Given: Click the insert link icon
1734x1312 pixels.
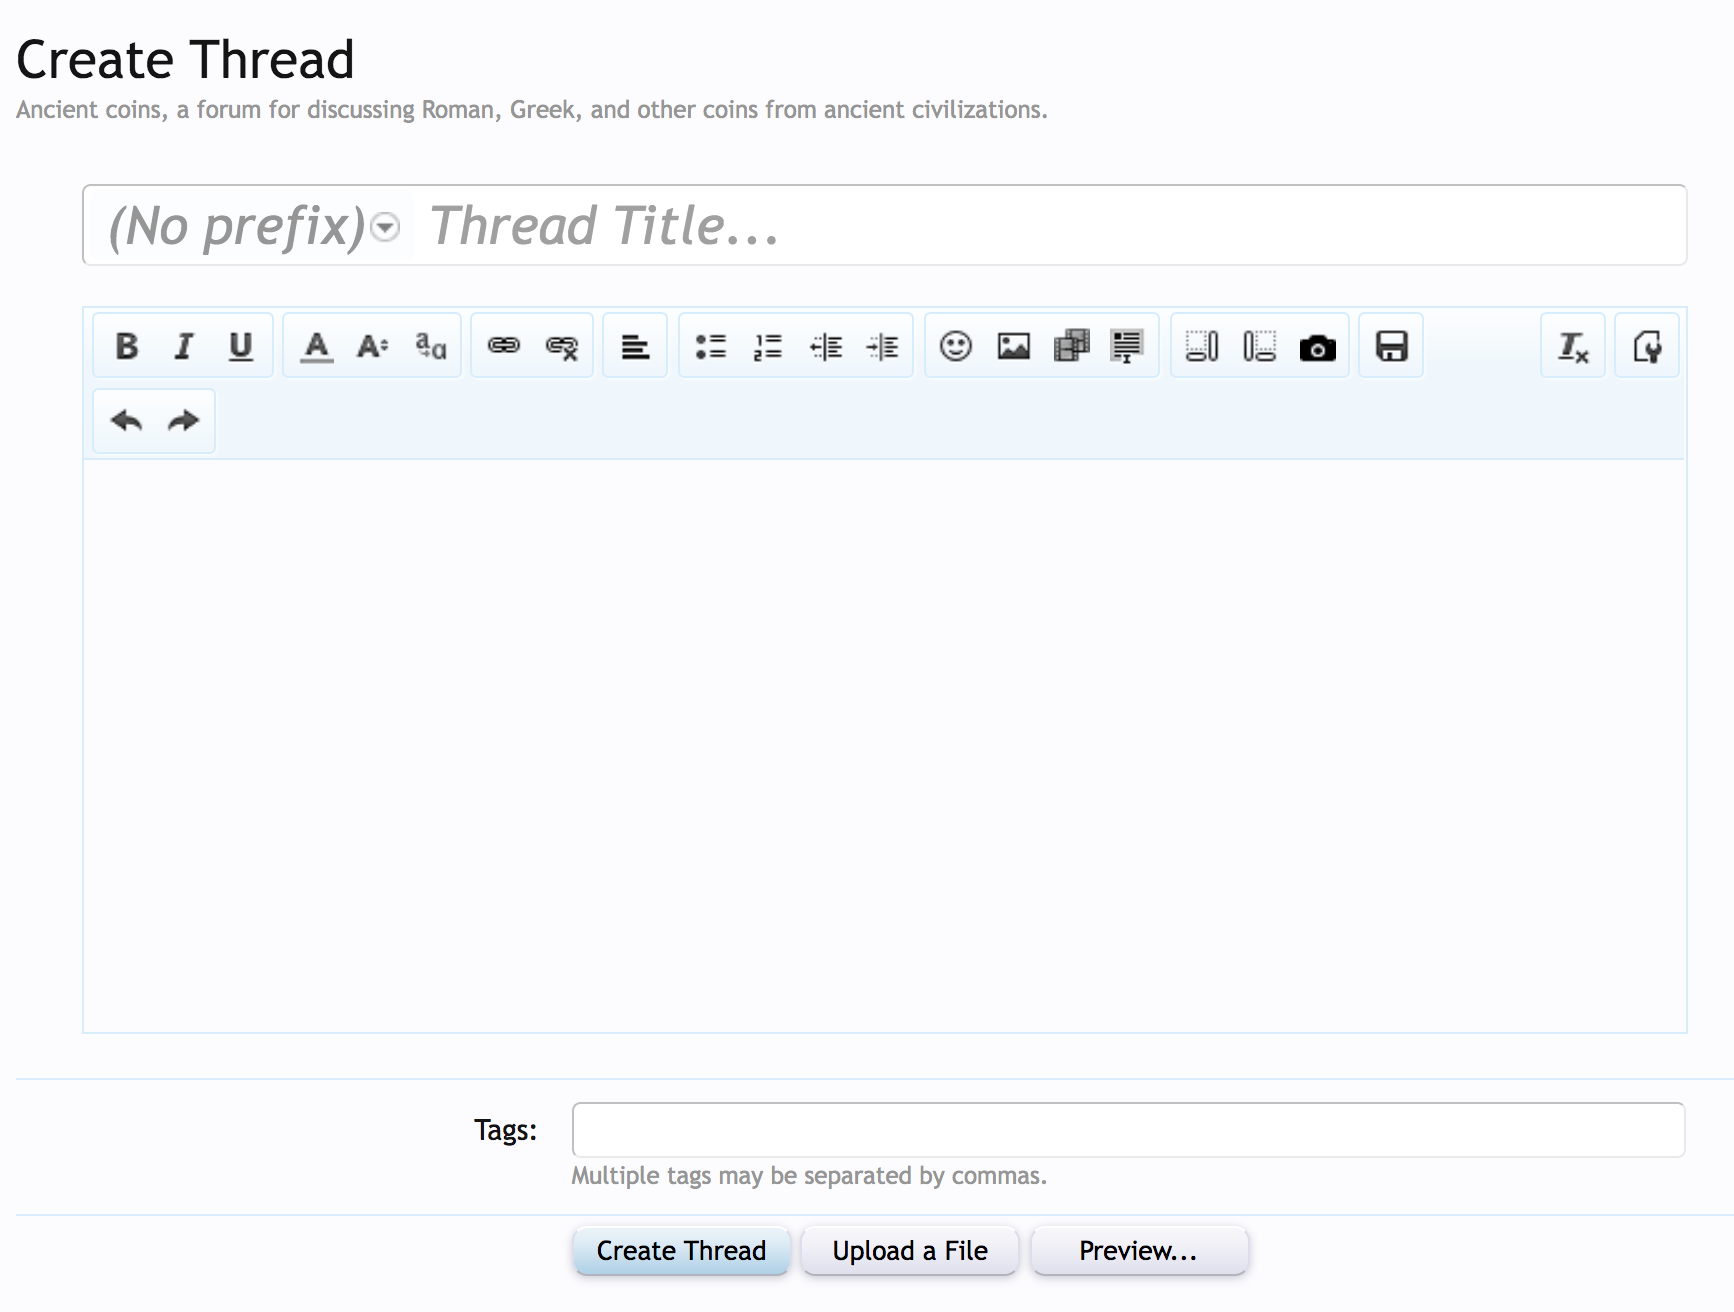Looking at the screenshot, I should (x=504, y=346).
